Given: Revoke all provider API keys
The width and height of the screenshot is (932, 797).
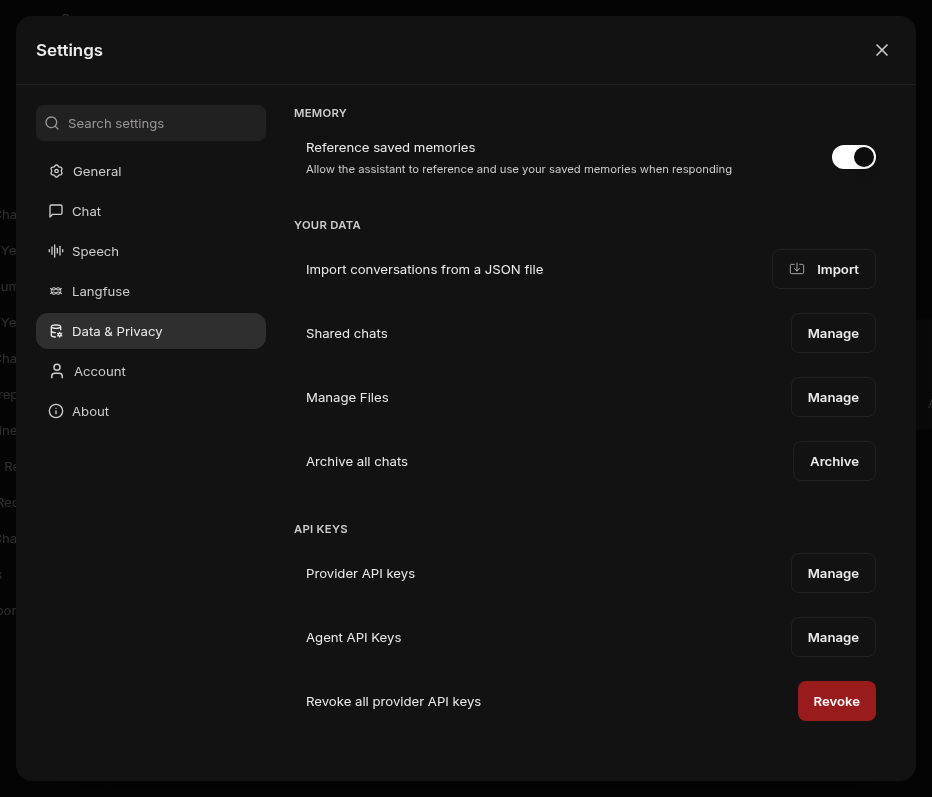Looking at the screenshot, I should [836, 701].
